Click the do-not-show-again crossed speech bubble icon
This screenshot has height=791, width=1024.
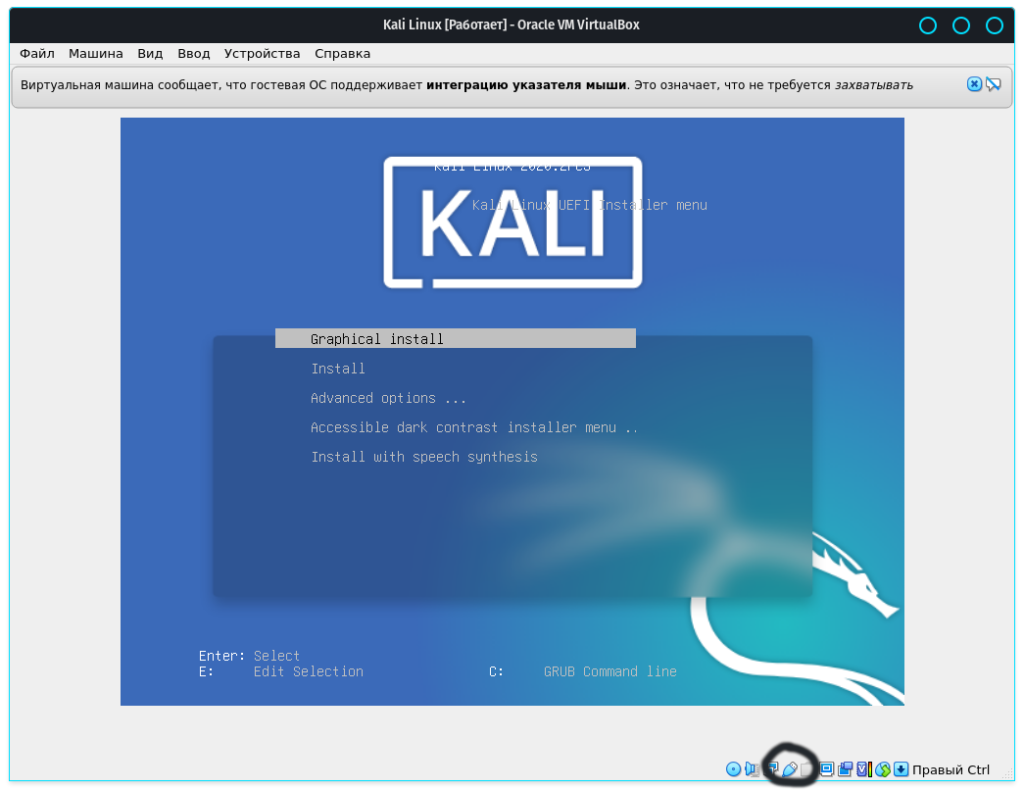(x=993, y=84)
